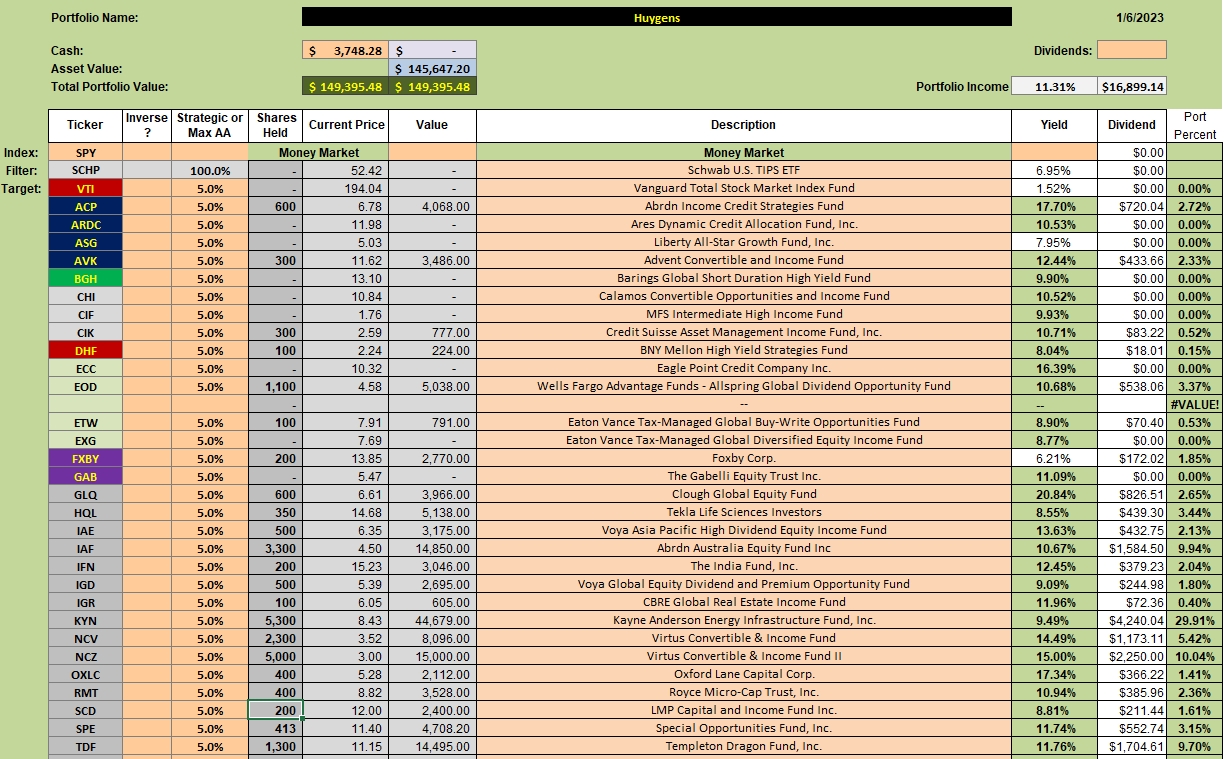Select the SCHP filter ticker cell

[x=85, y=170]
